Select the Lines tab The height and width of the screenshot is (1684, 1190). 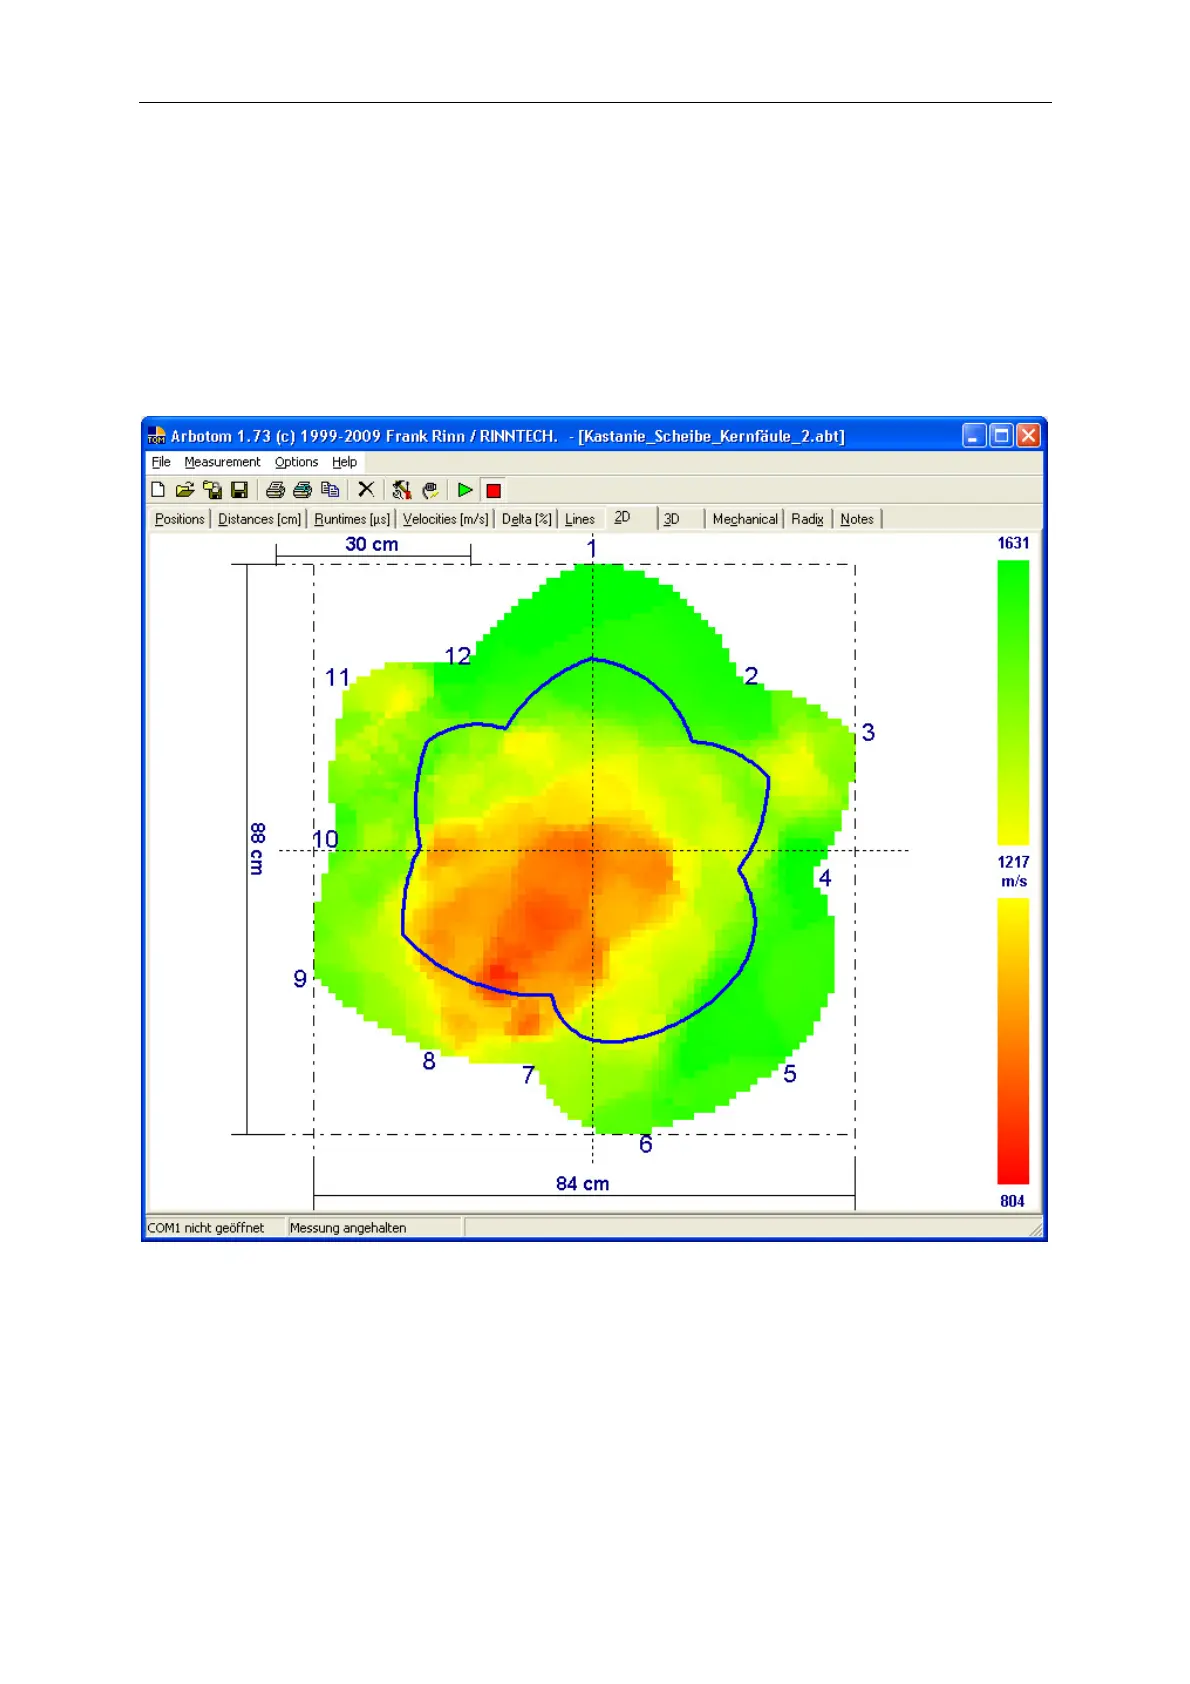[x=580, y=519]
